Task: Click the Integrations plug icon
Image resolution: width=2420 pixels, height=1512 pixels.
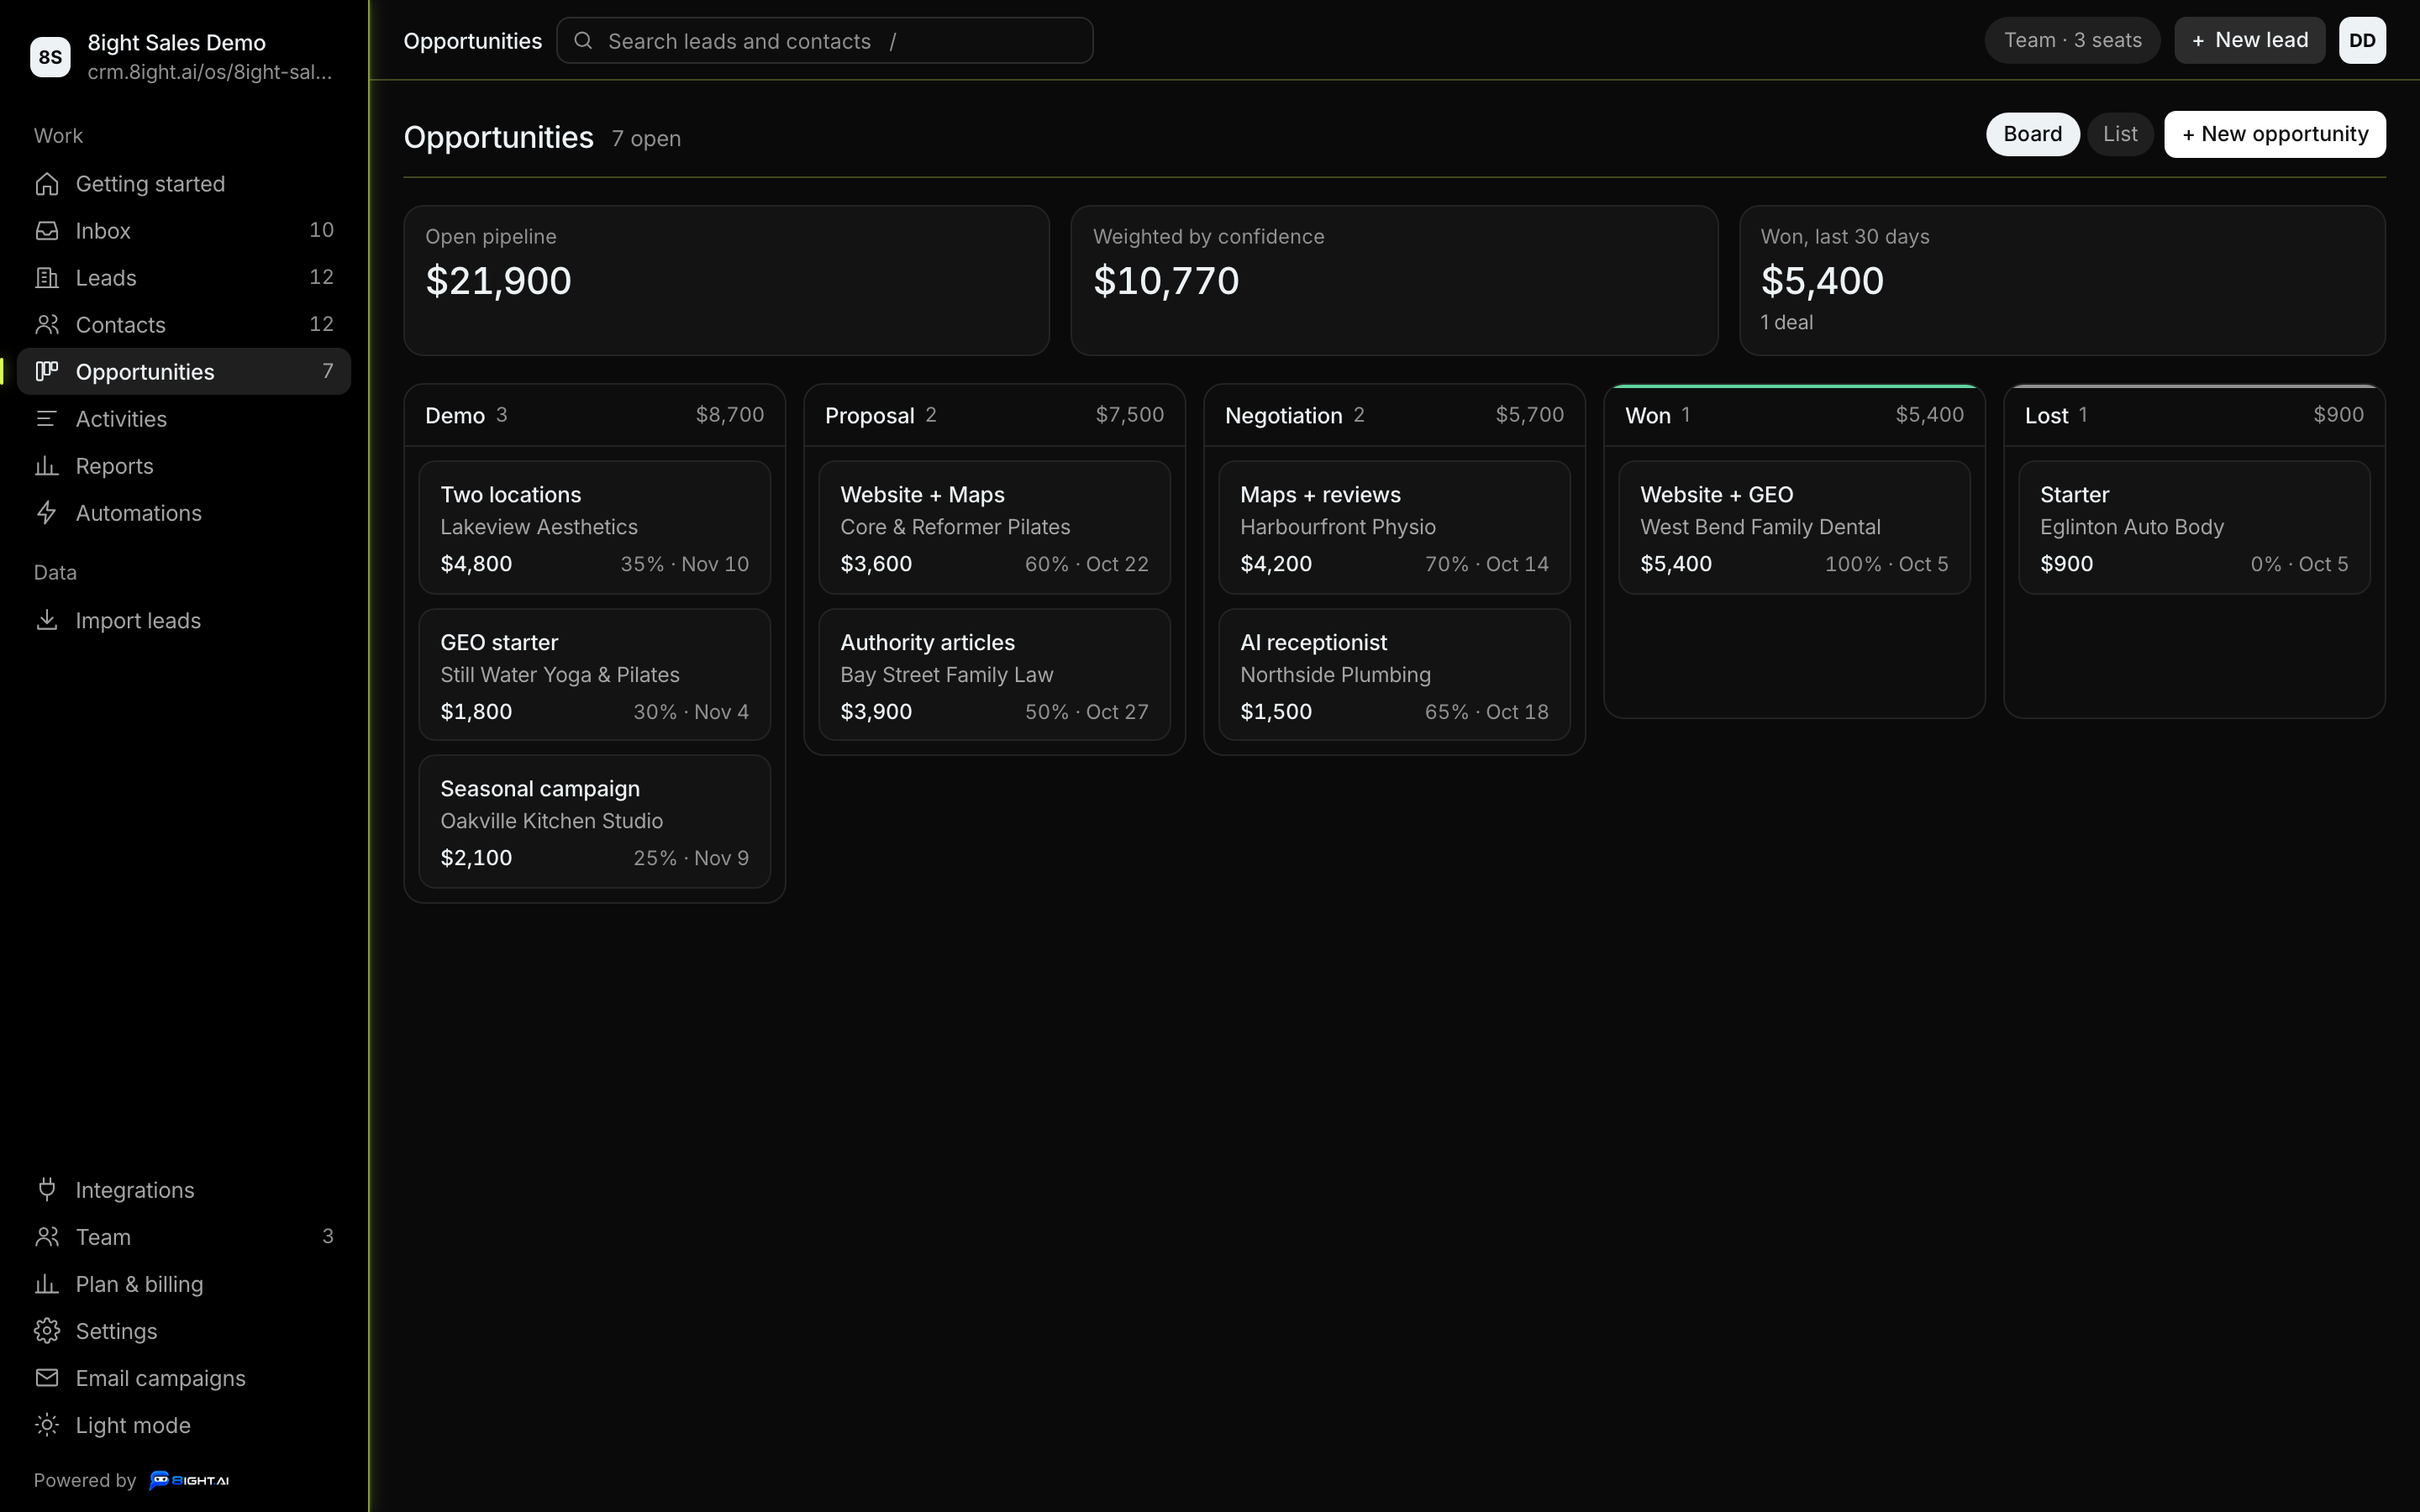Action: tap(47, 1190)
